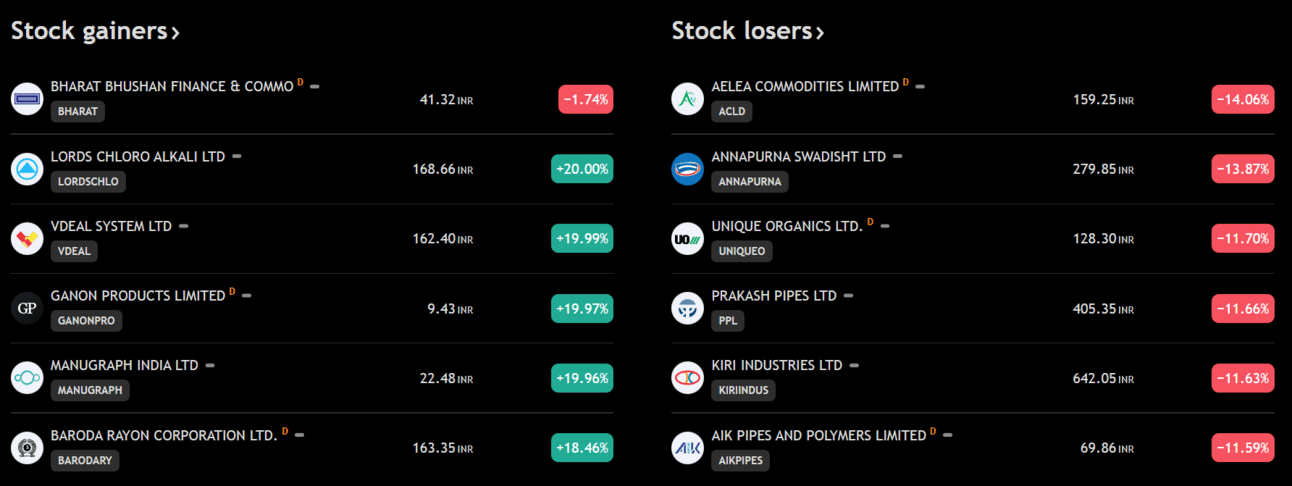
Task: Open the Stock losers full list
Action: point(748,31)
